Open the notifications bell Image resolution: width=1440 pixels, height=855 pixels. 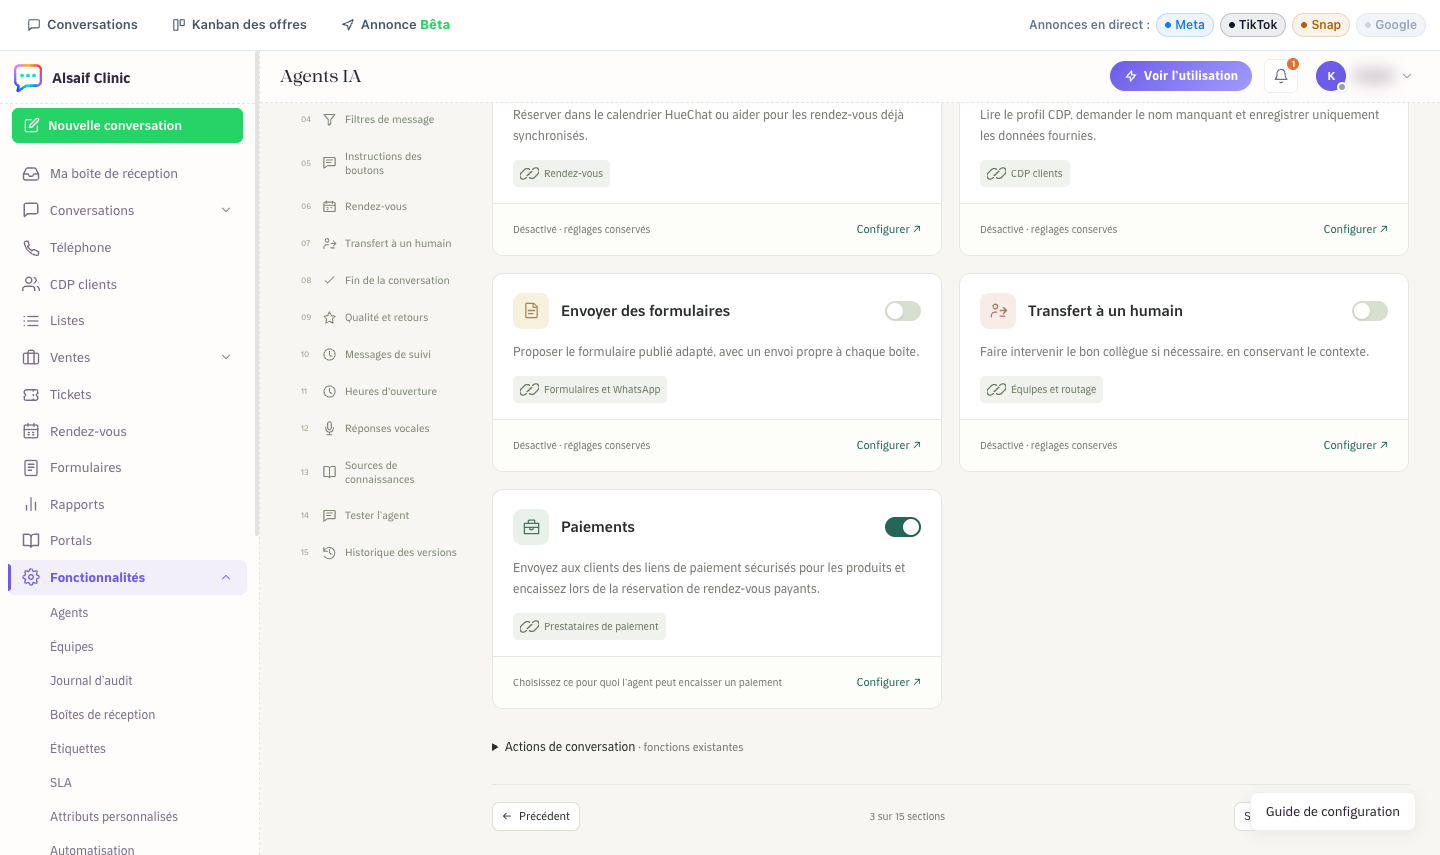[x=1281, y=76]
